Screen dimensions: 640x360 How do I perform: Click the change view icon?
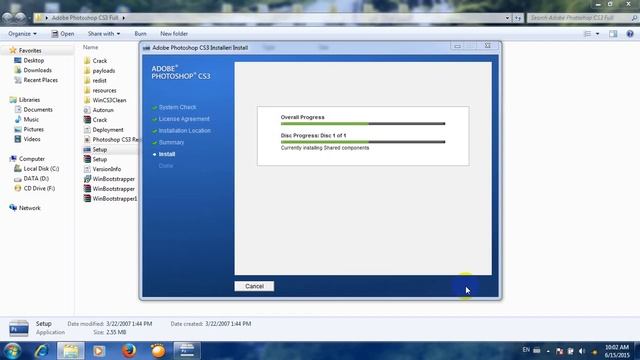pyautogui.click(x=587, y=34)
